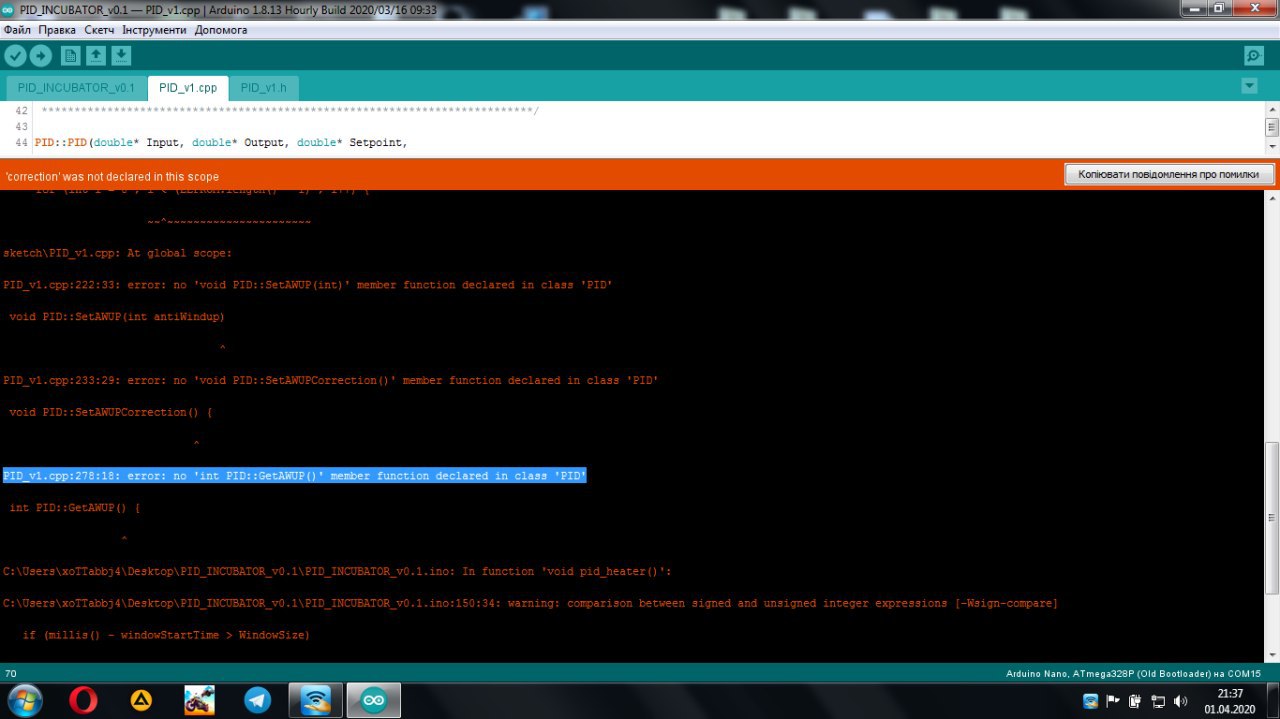Open the Windows Start button
The height and width of the screenshot is (719, 1280).
tap(24, 701)
